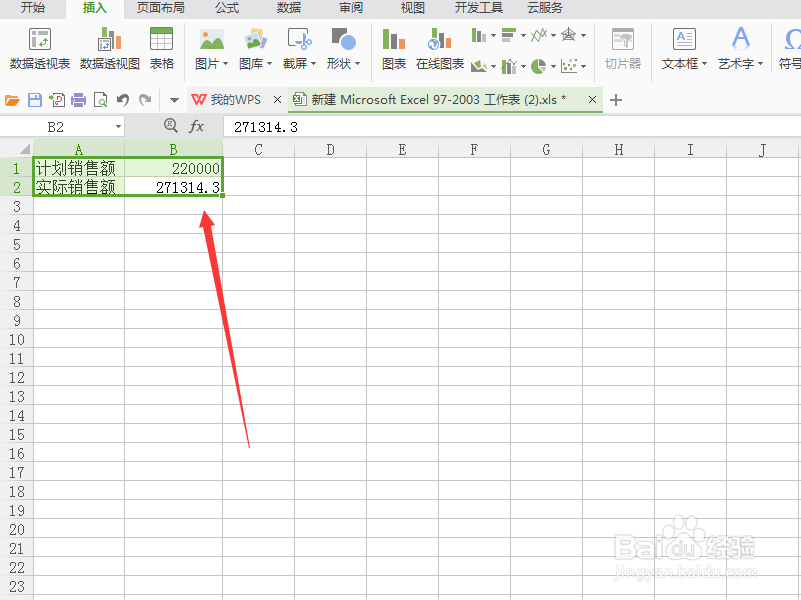Click the zoom magnifier beside fx
Image resolution: width=801 pixels, height=600 pixels.
171,126
